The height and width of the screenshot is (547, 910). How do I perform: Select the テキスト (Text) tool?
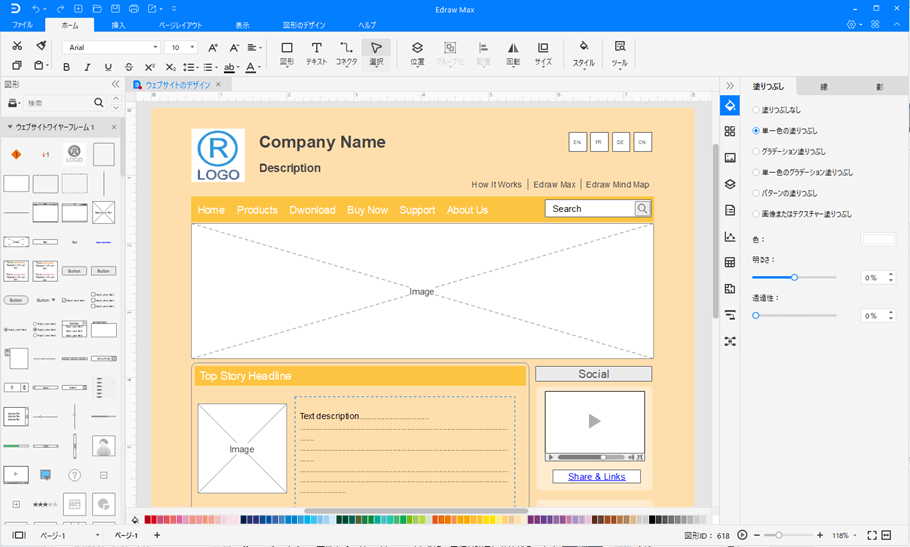316,53
